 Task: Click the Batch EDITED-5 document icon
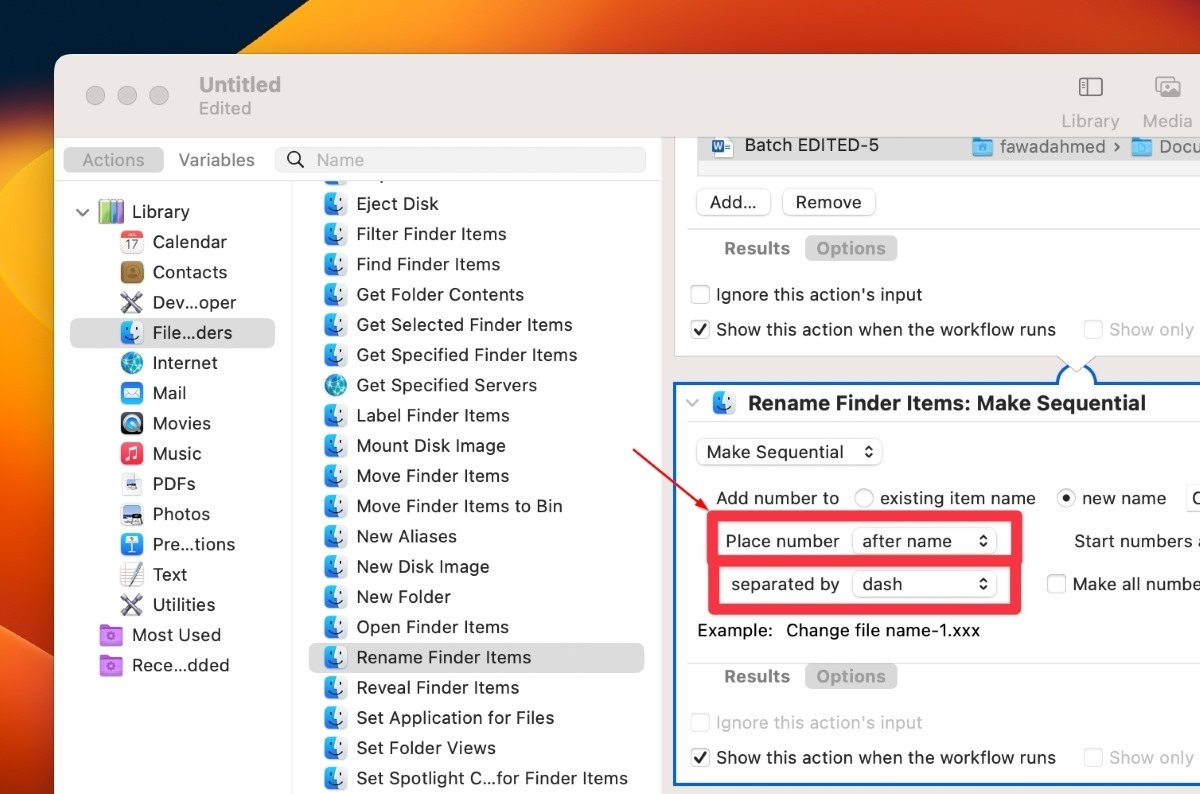click(x=722, y=146)
